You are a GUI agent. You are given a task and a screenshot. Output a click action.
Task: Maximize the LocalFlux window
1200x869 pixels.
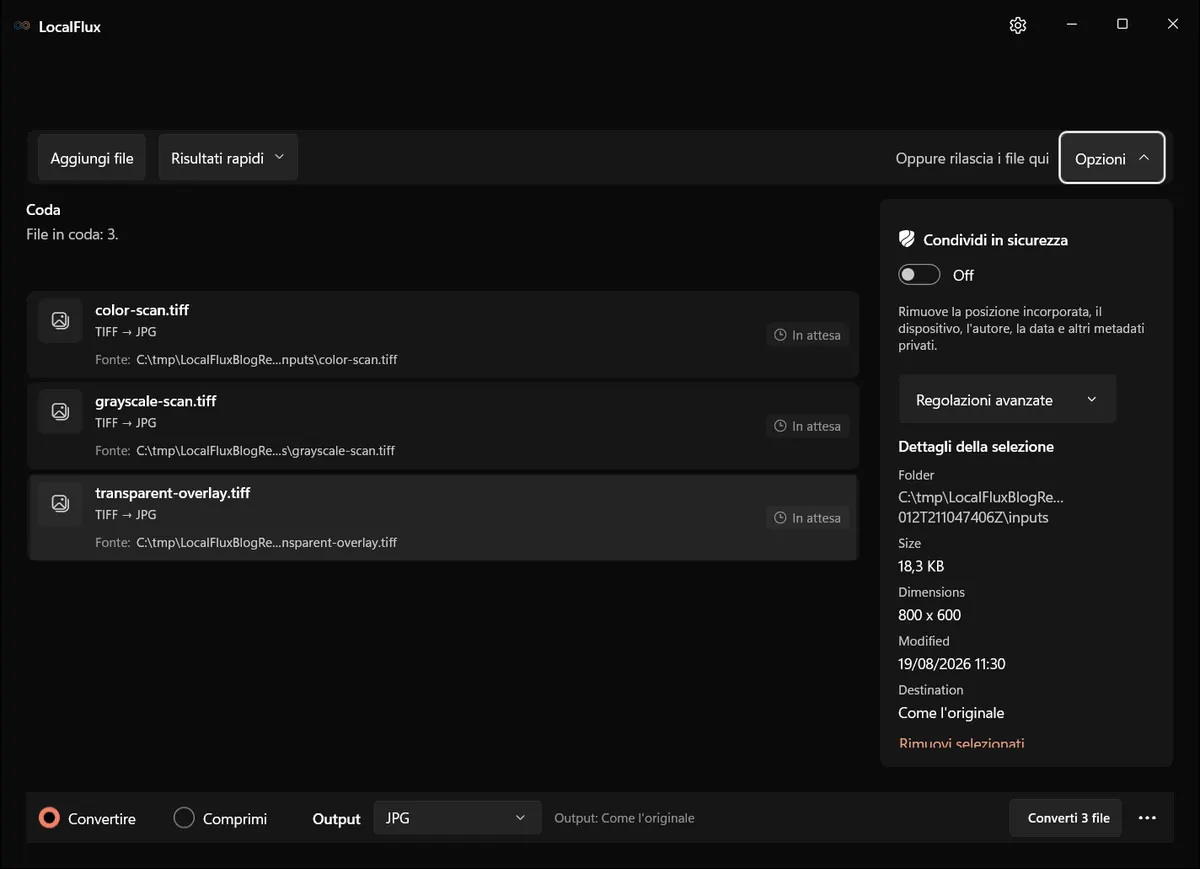click(x=1122, y=25)
